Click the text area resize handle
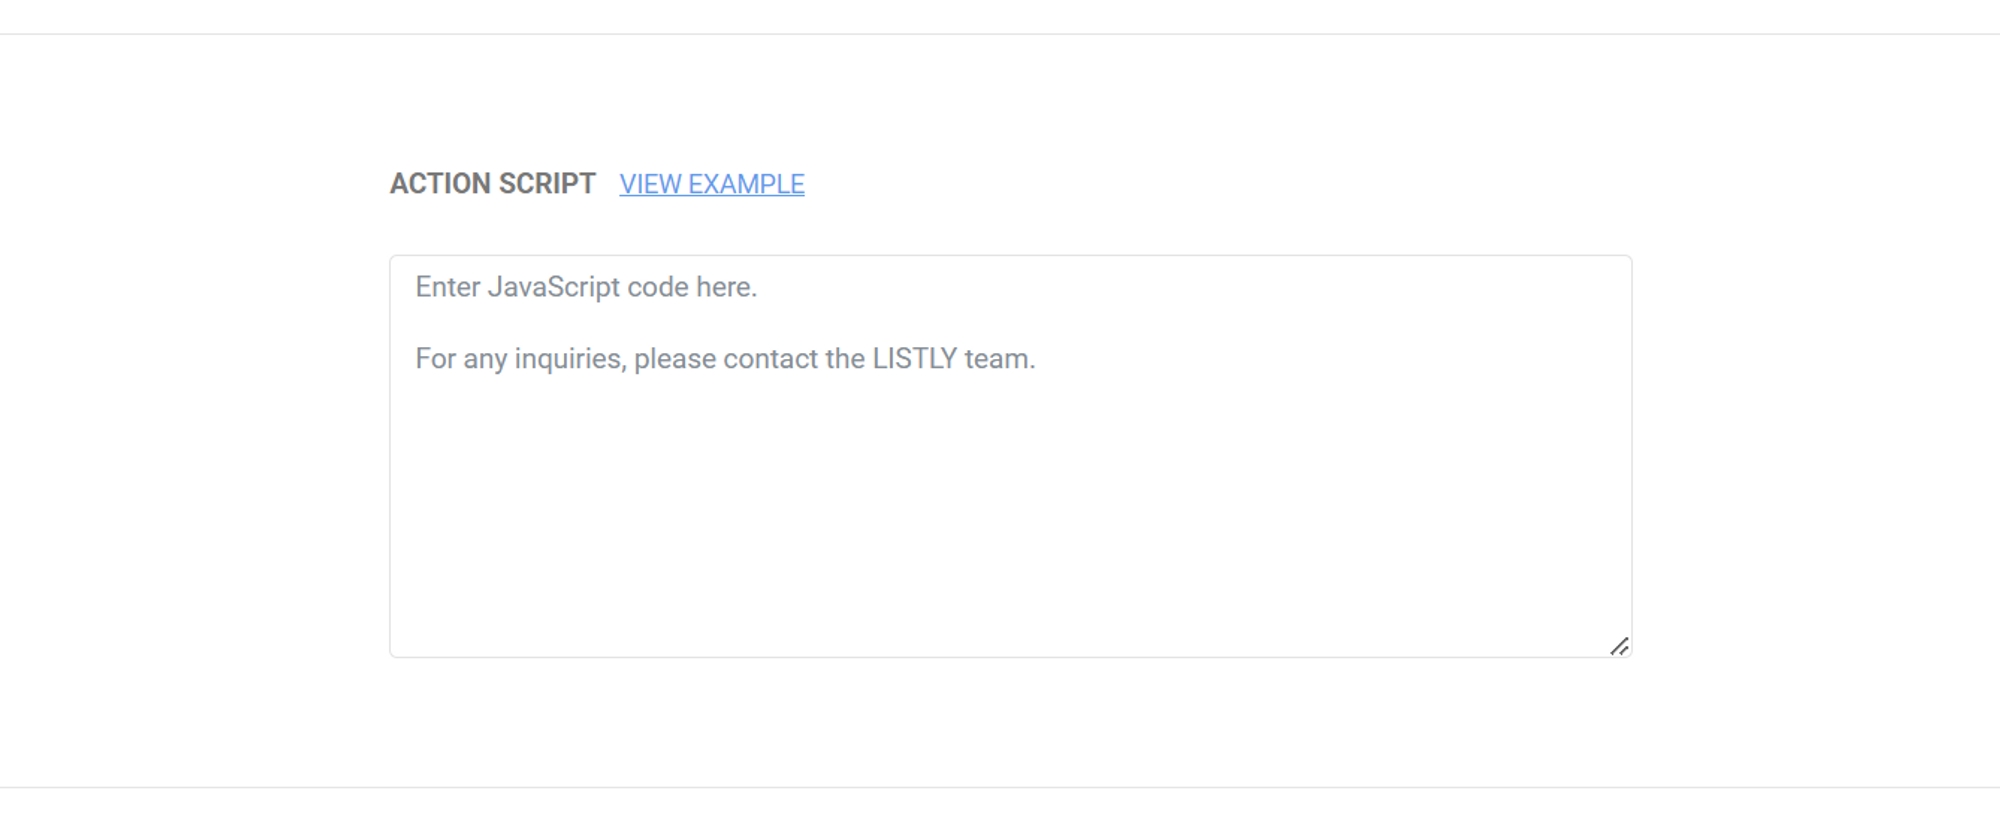Screen dimensions: 2000x821 [1619, 647]
